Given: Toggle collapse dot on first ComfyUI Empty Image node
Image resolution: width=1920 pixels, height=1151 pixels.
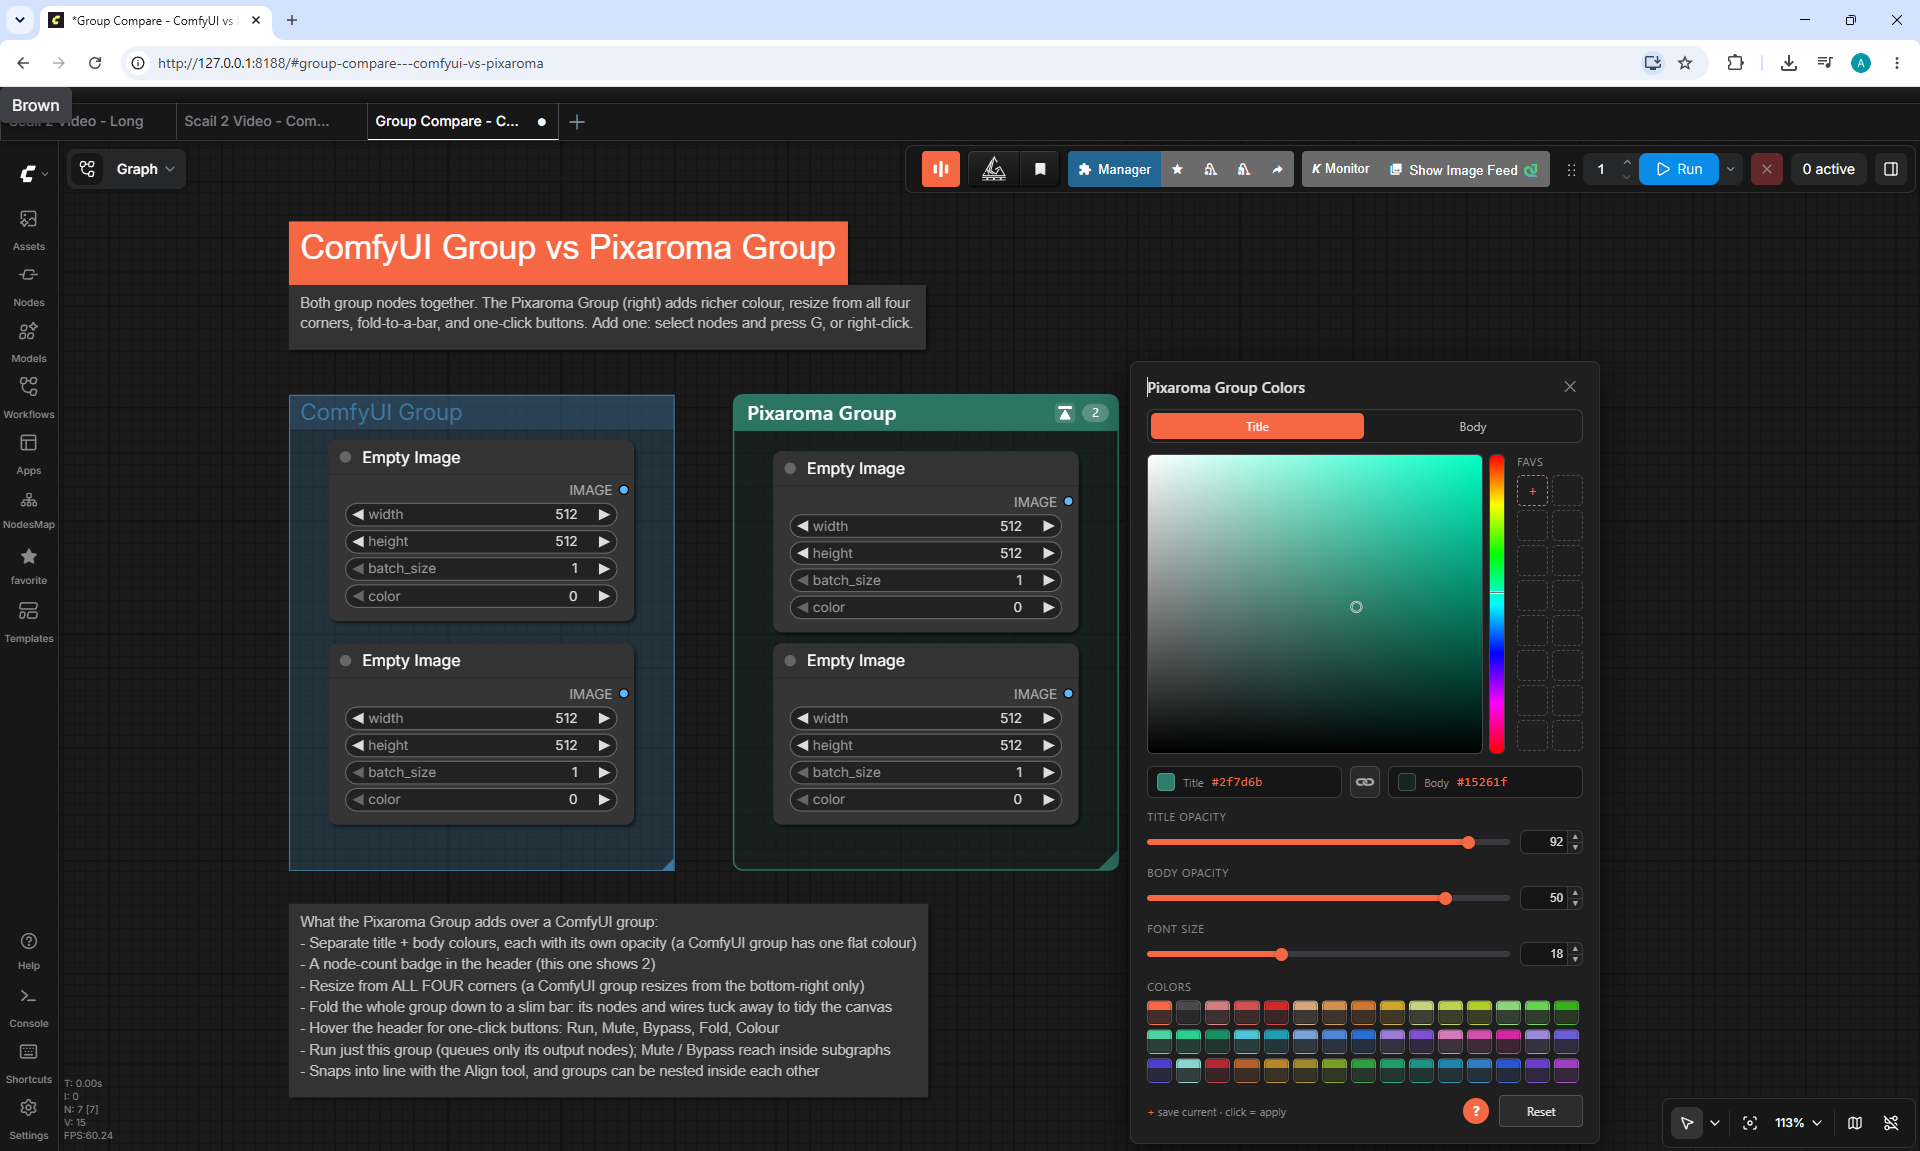Looking at the screenshot, I should 346,457.
